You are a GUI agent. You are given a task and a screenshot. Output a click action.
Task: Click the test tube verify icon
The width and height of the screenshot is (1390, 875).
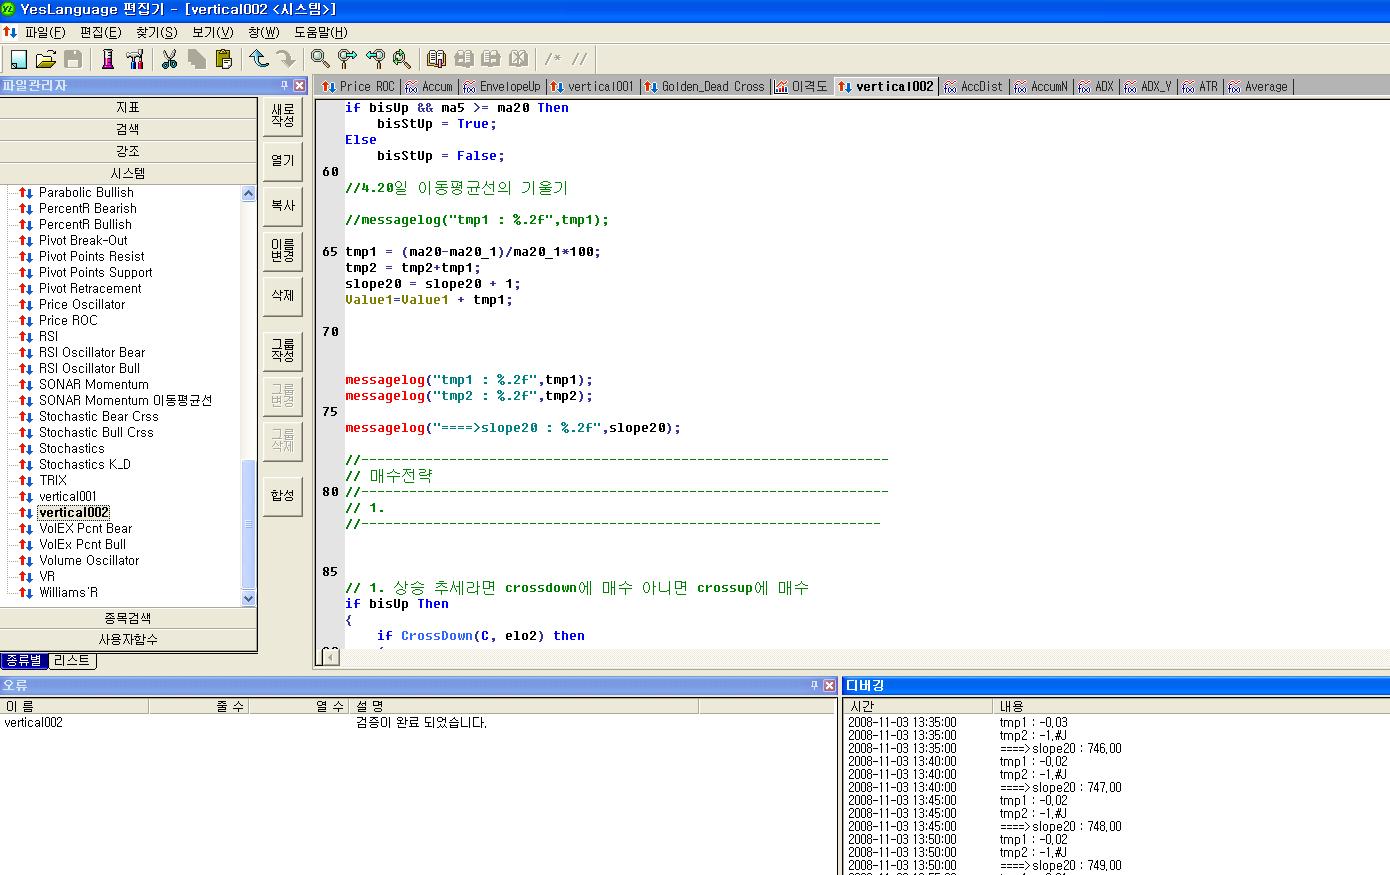pos(108,59)
